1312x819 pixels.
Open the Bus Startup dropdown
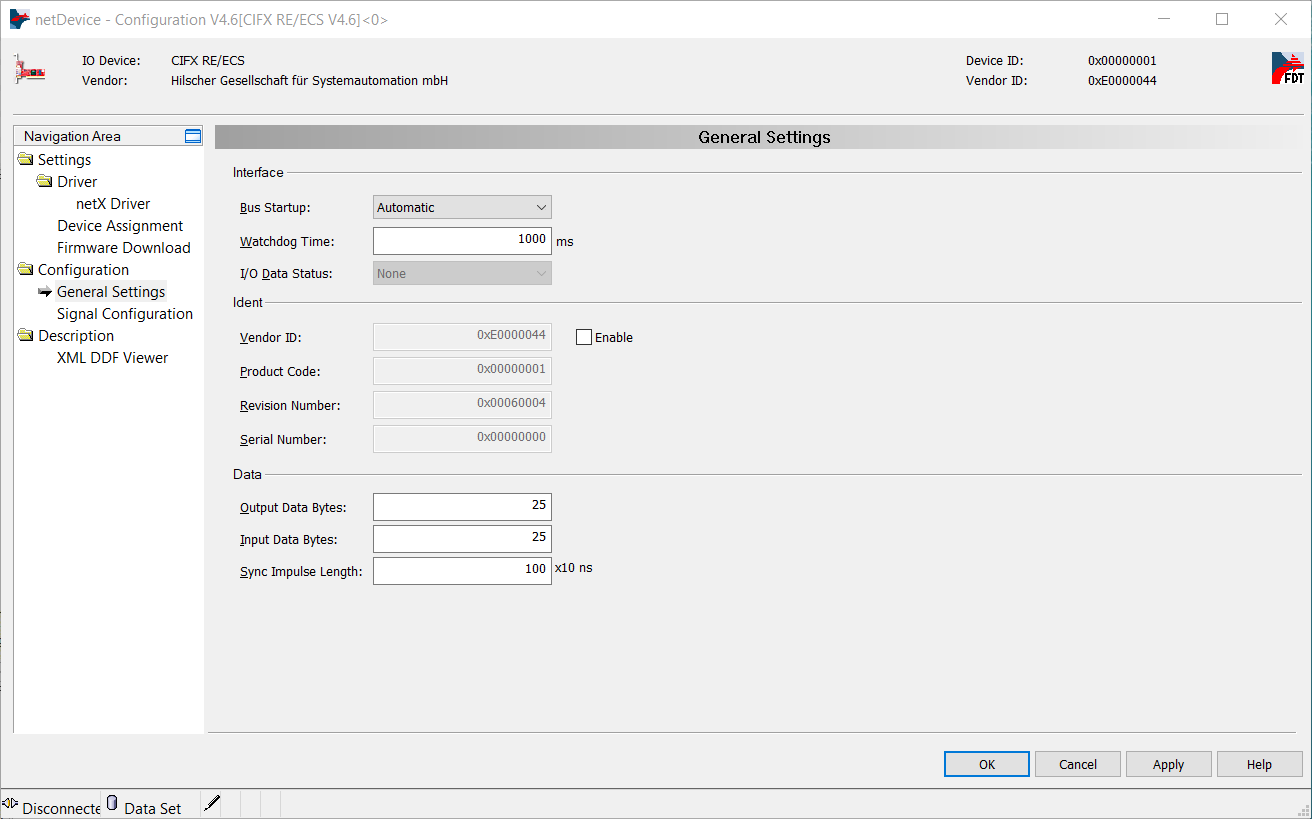[x=462, y=208]
